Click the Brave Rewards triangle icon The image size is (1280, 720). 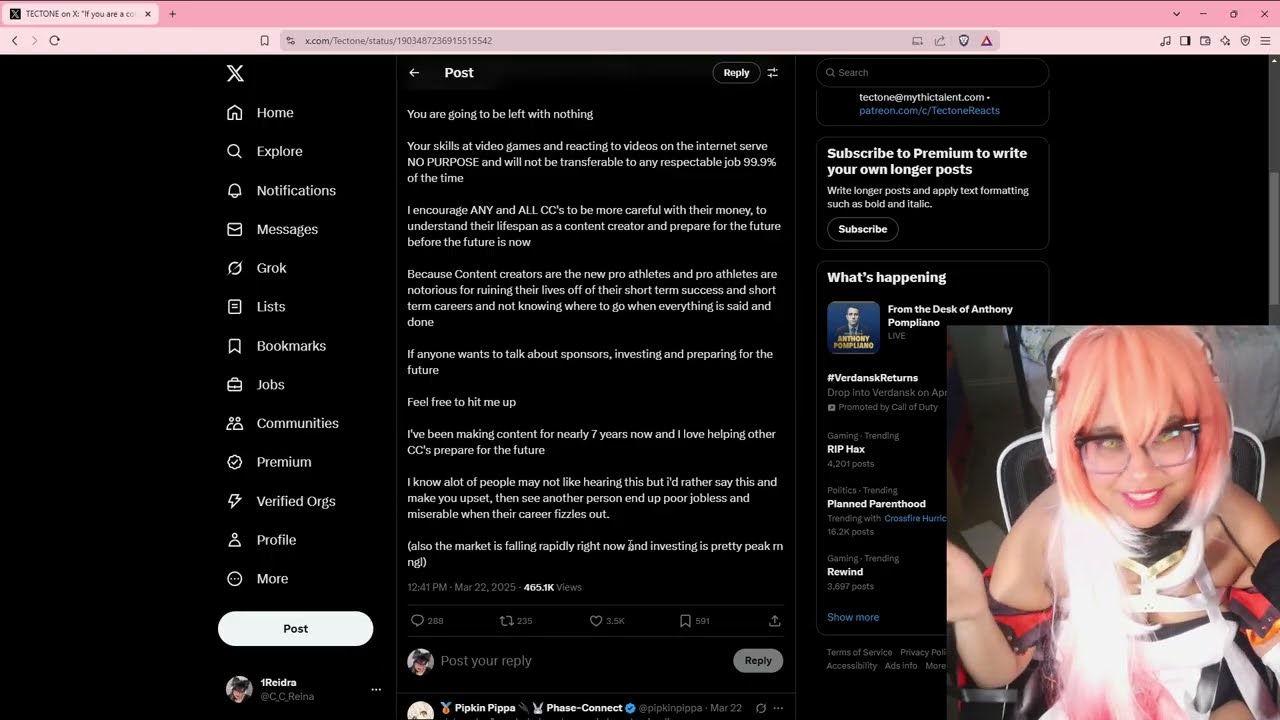coord(986,41)
